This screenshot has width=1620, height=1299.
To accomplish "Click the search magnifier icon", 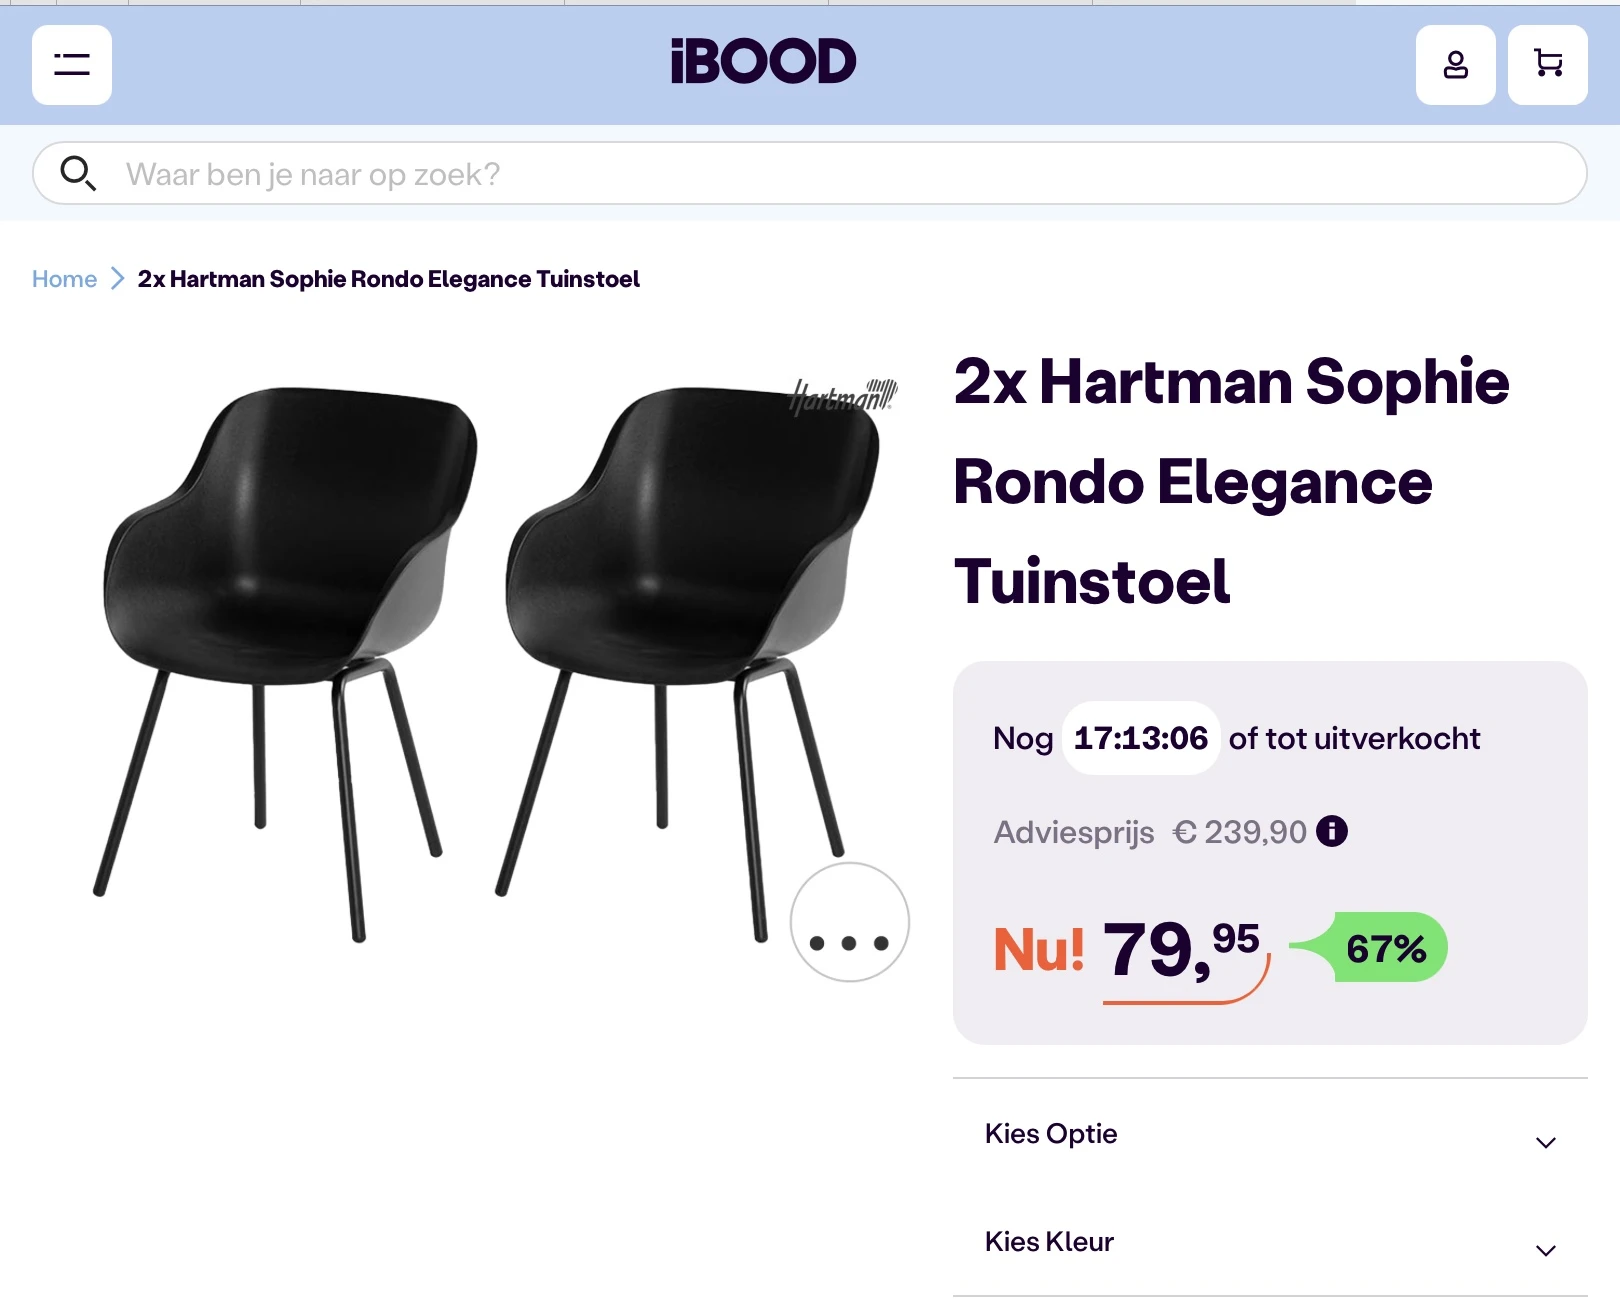I will pos(78,174).
